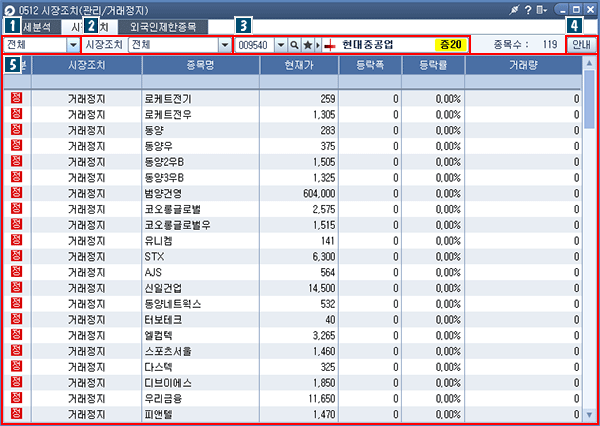Click the red 정 icon for STX
The image size is (600, 426).
click(x=16, y=256)
